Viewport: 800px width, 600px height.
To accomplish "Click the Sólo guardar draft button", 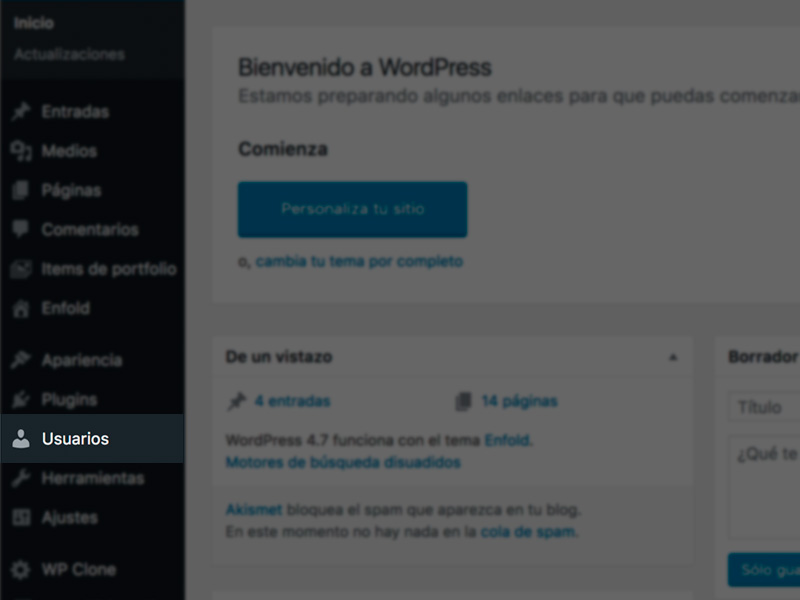I will [x=764, y=569].
